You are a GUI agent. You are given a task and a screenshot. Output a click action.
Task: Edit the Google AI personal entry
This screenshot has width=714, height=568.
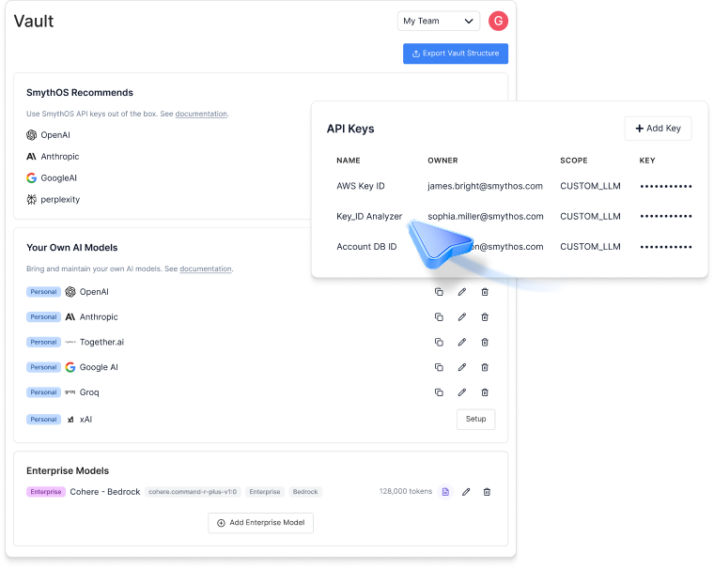[x=462, y=367]
